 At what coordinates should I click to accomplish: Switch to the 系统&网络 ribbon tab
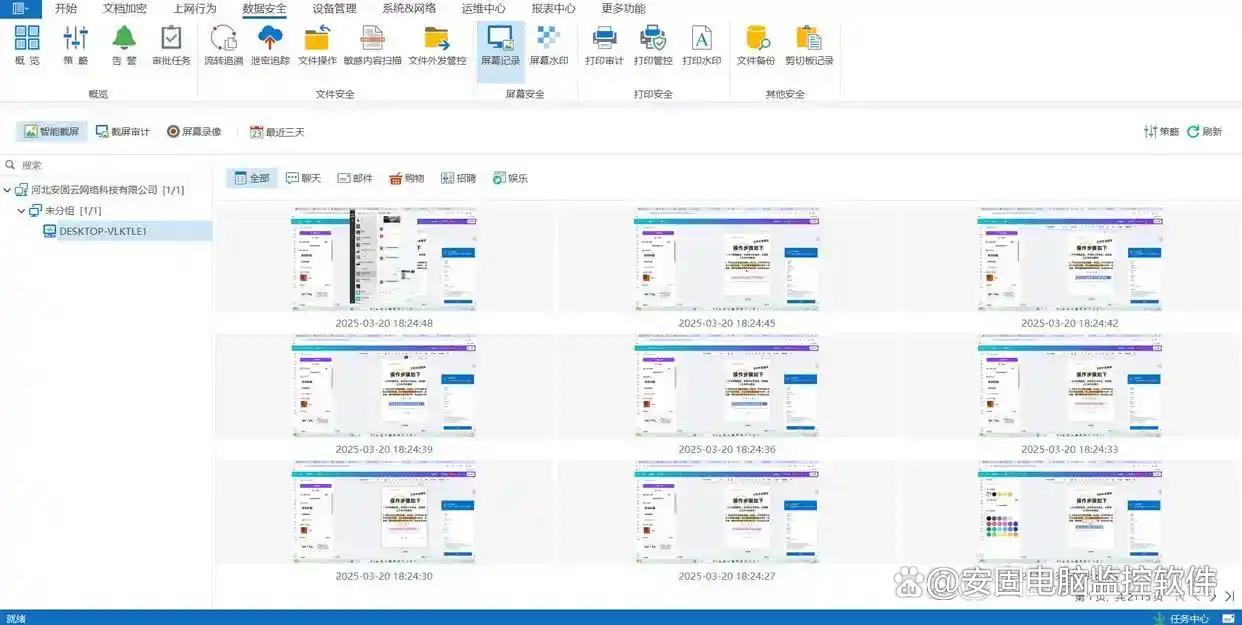pos(409,8)
